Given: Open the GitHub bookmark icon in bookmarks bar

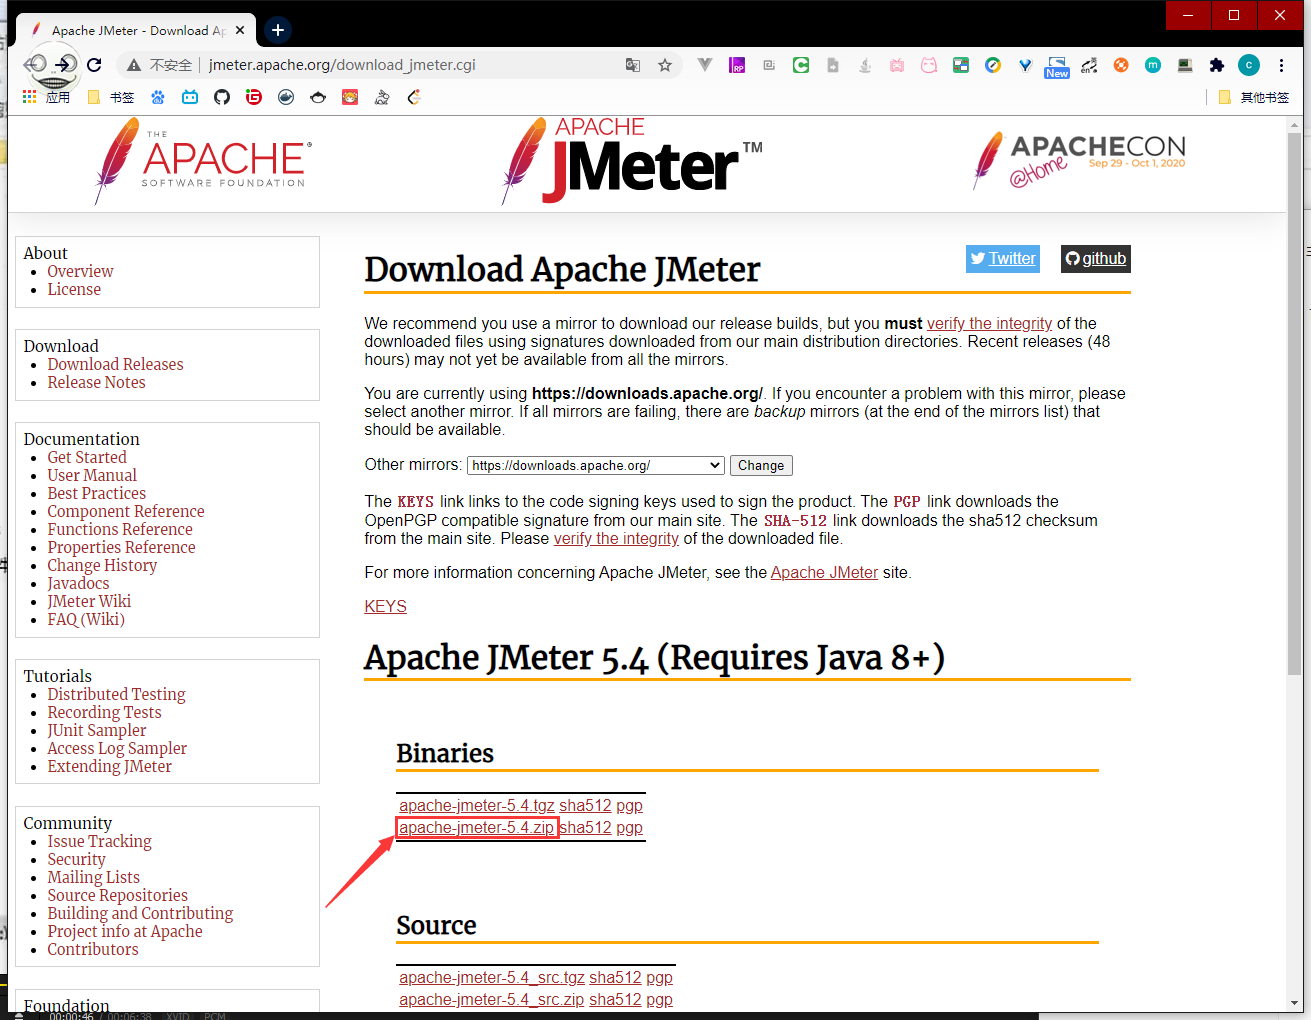Looking at the screenshot, I should point(222,97).
